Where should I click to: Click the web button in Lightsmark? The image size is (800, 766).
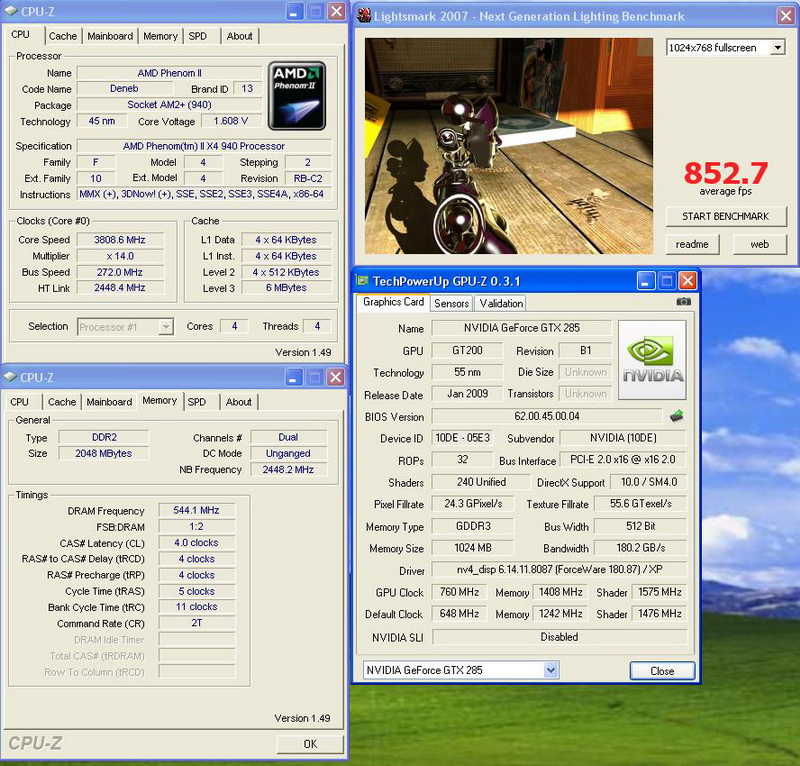point(760,244)
